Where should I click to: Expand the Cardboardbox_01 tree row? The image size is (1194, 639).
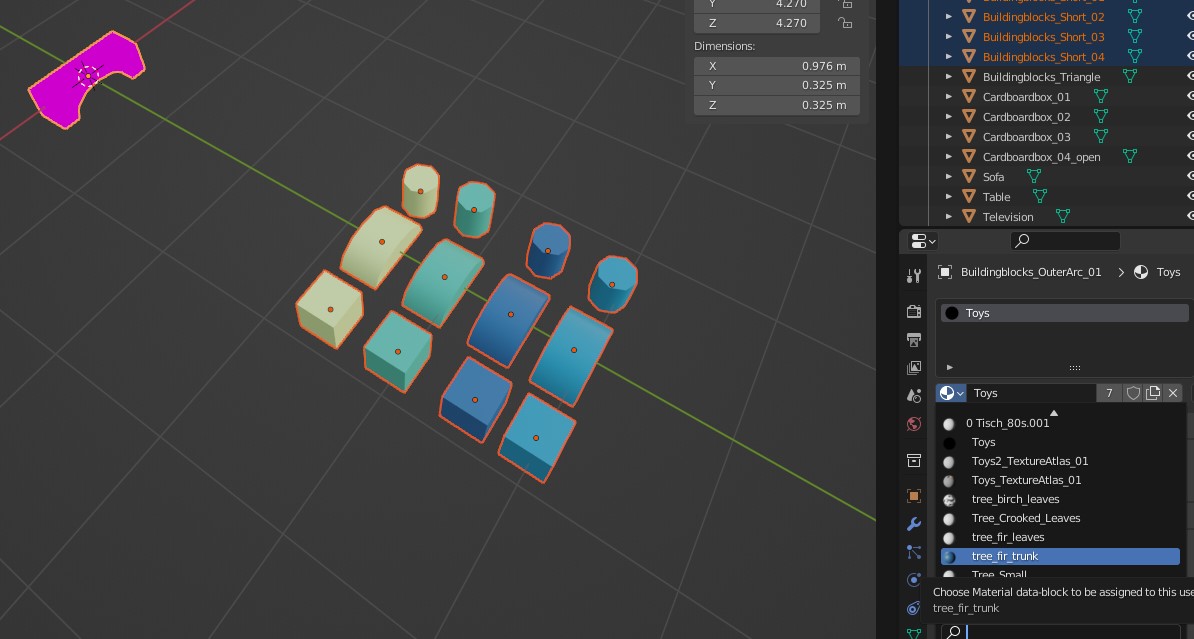point(949,97)
